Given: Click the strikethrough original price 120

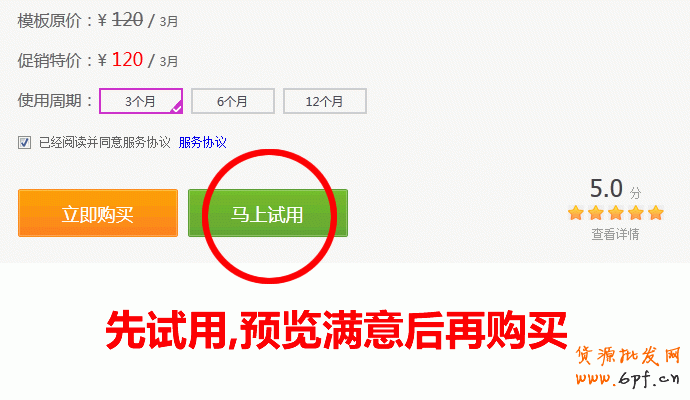Looking at the screenshot, I should click(128, 19).
